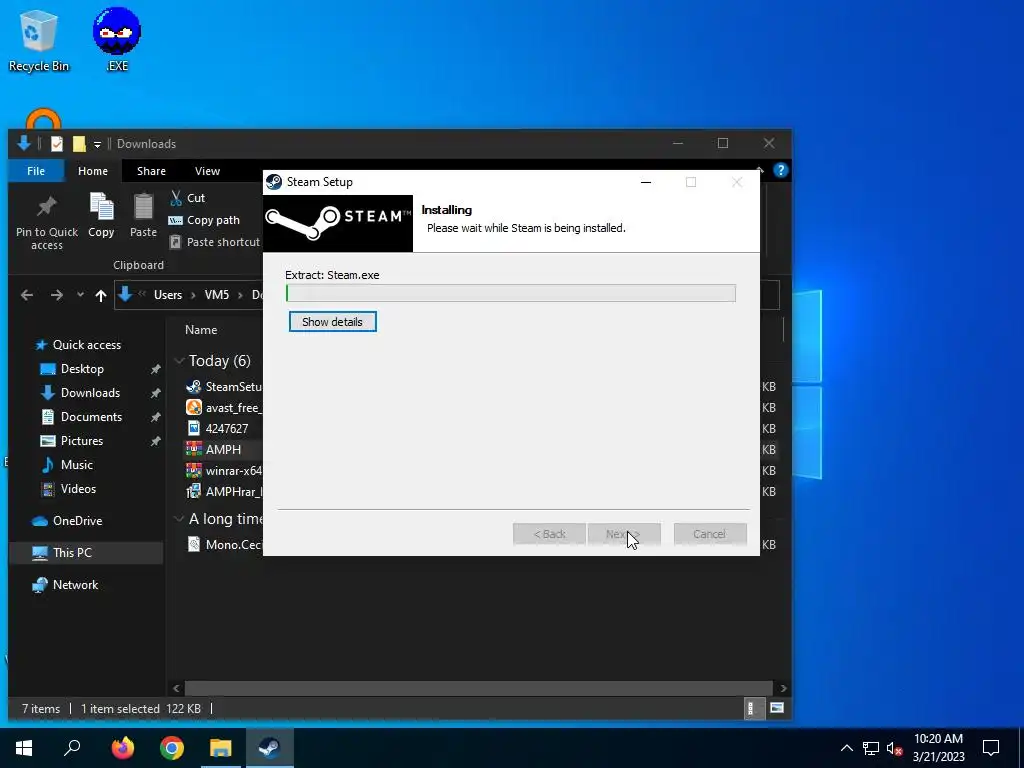Select the AMPHrar file

223,491
